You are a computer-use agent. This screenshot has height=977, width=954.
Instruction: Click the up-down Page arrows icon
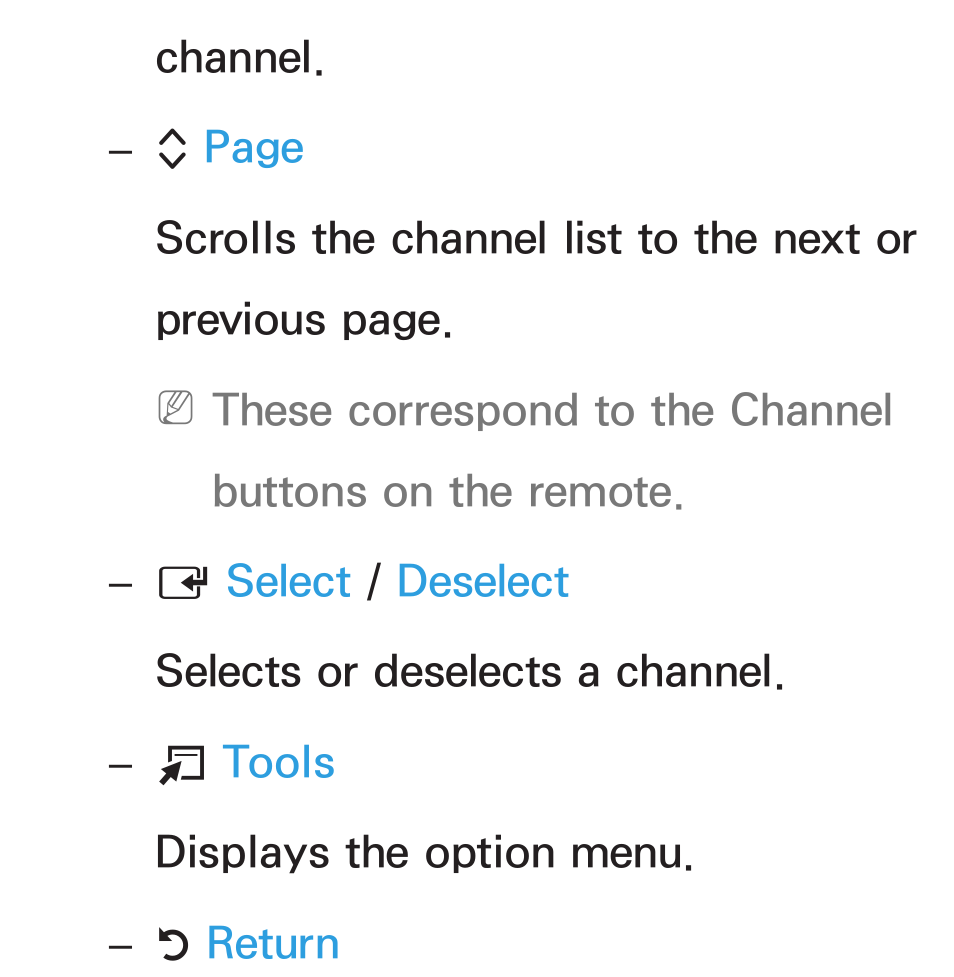[x=172, y=150]
